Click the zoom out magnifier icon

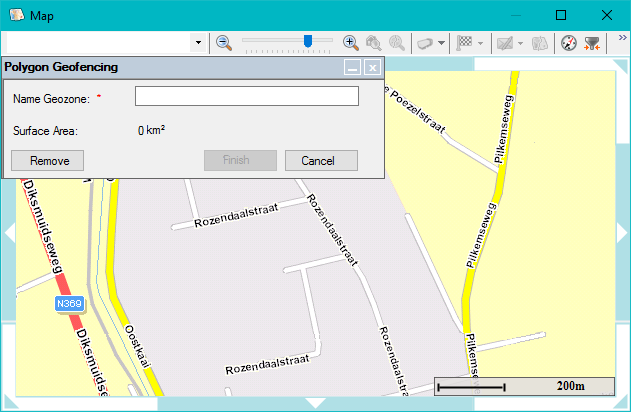pos(224,43)
